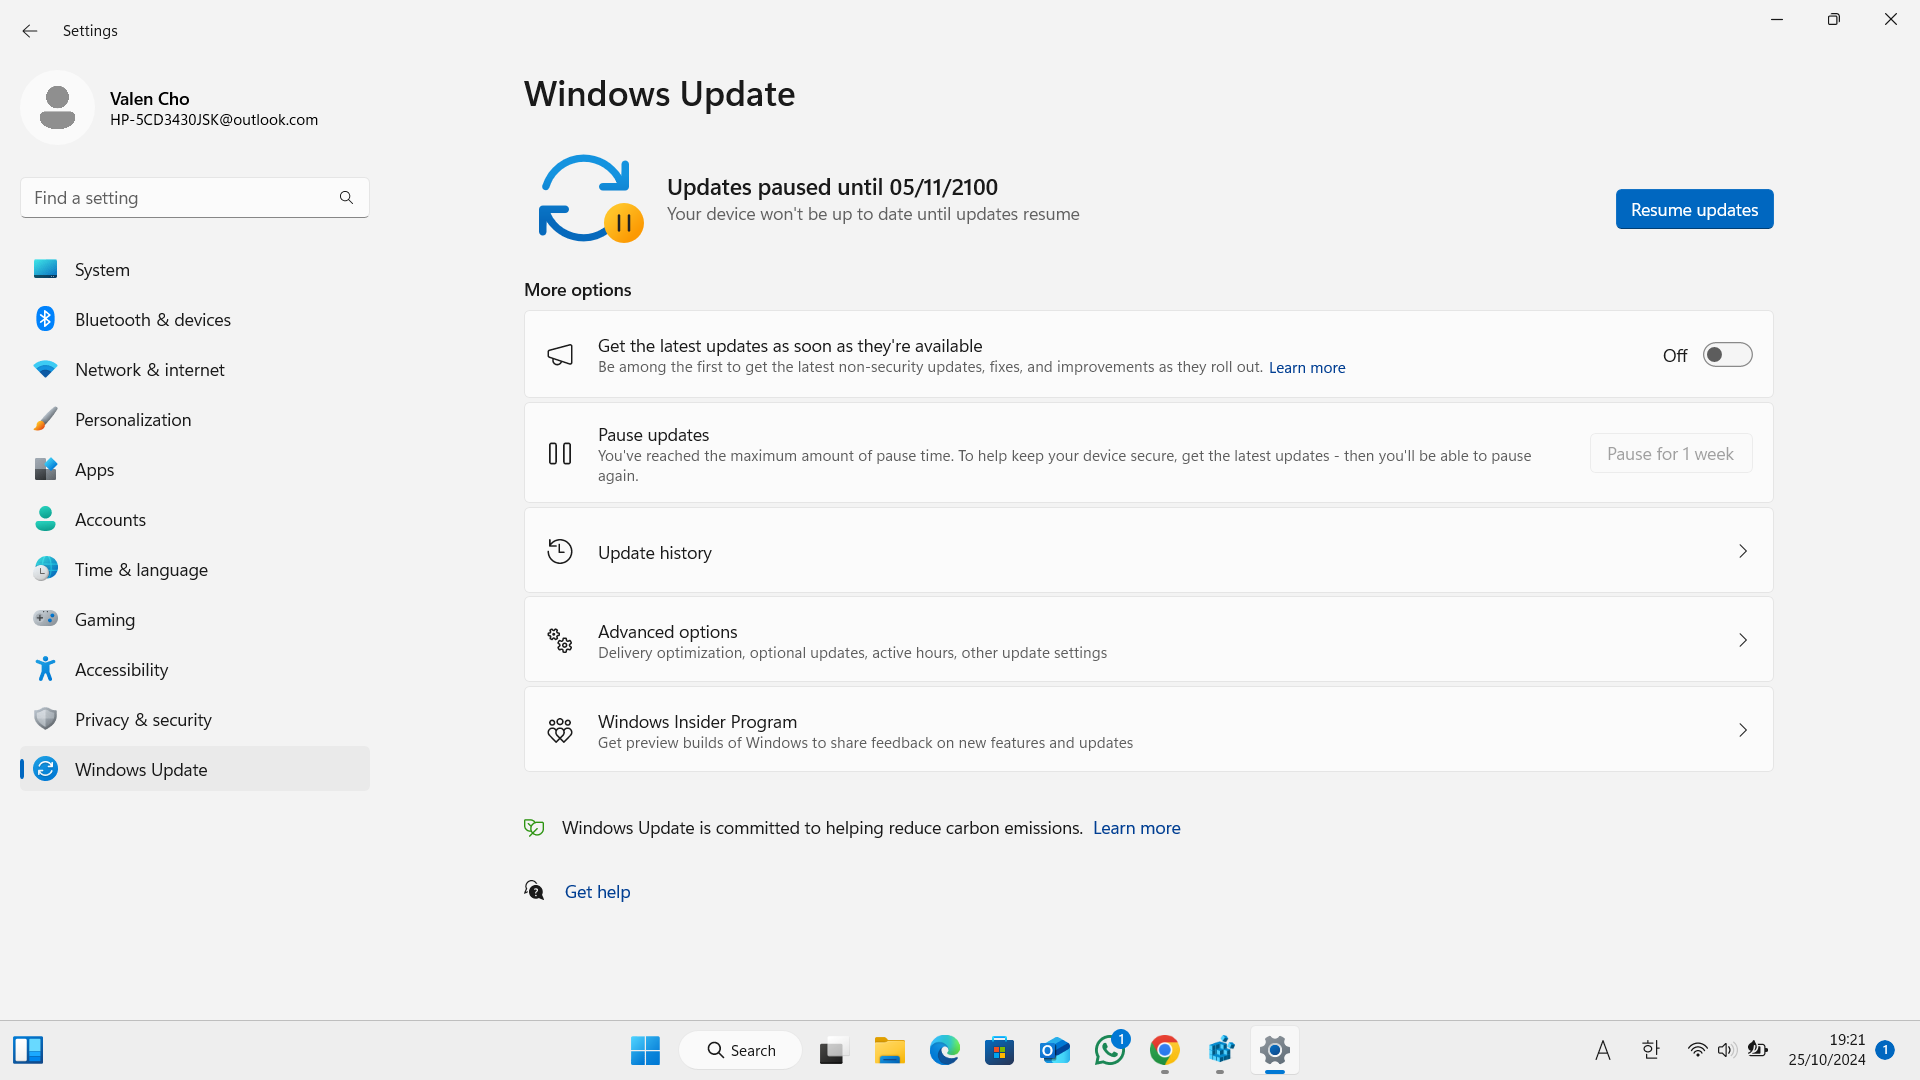Click the pause bars icon in Pause updates

560,454
